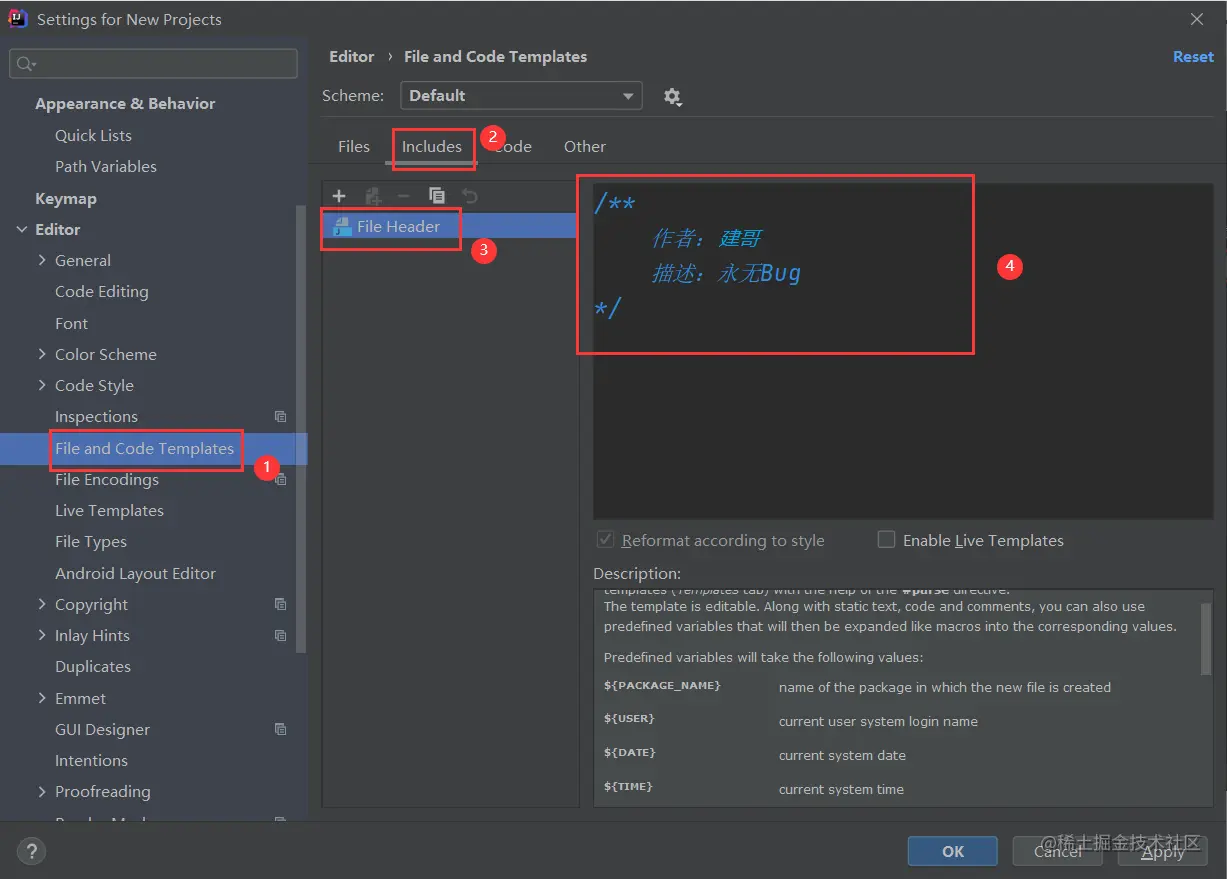The image size is (1227, 879).
Task: Click the Remove Template minus icon
Action: [x=404, y=196]
